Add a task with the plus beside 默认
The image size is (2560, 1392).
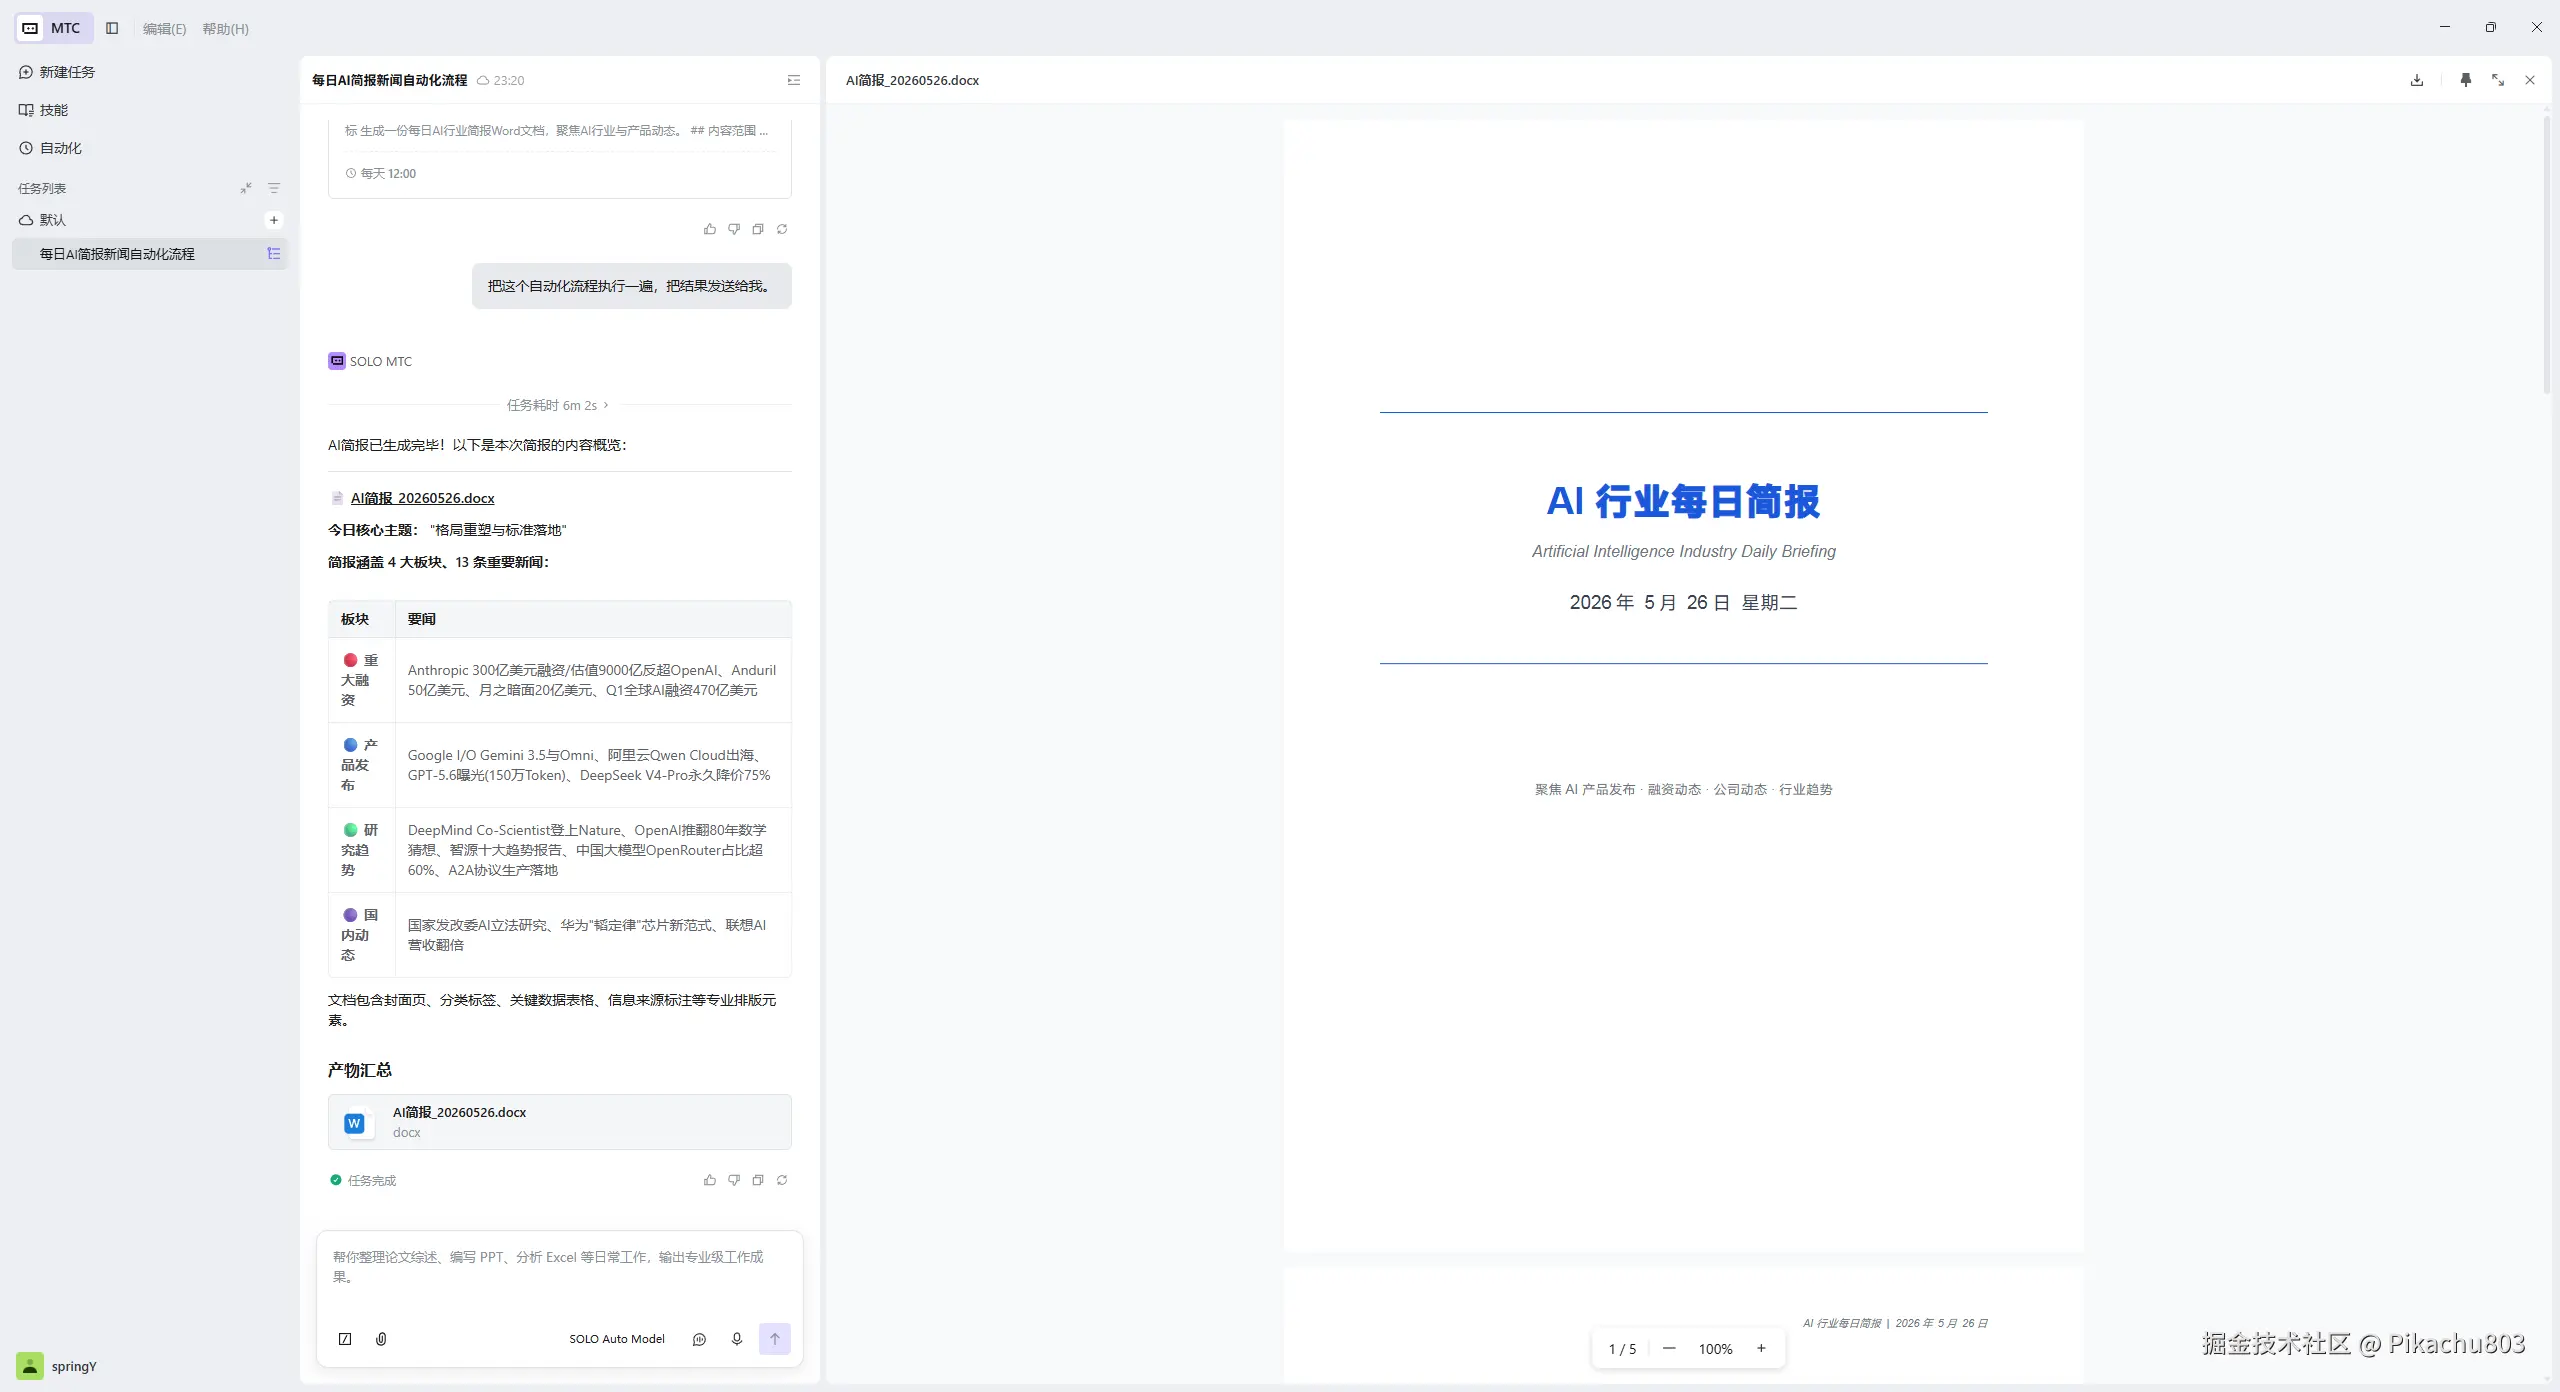(274, 220)
